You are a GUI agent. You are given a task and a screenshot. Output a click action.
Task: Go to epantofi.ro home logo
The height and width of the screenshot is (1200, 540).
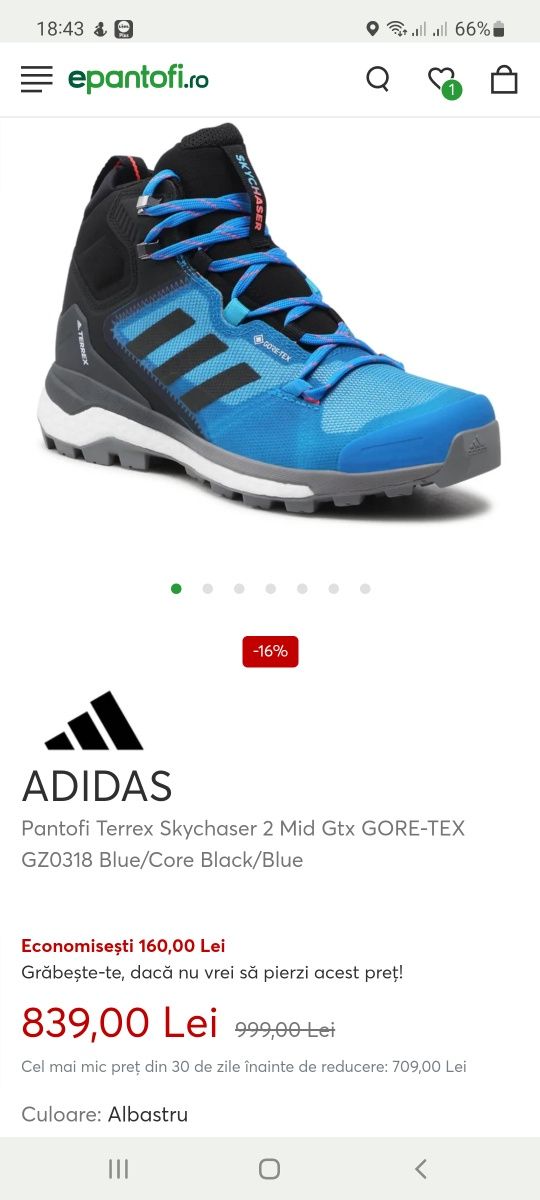tap(138, 79)
